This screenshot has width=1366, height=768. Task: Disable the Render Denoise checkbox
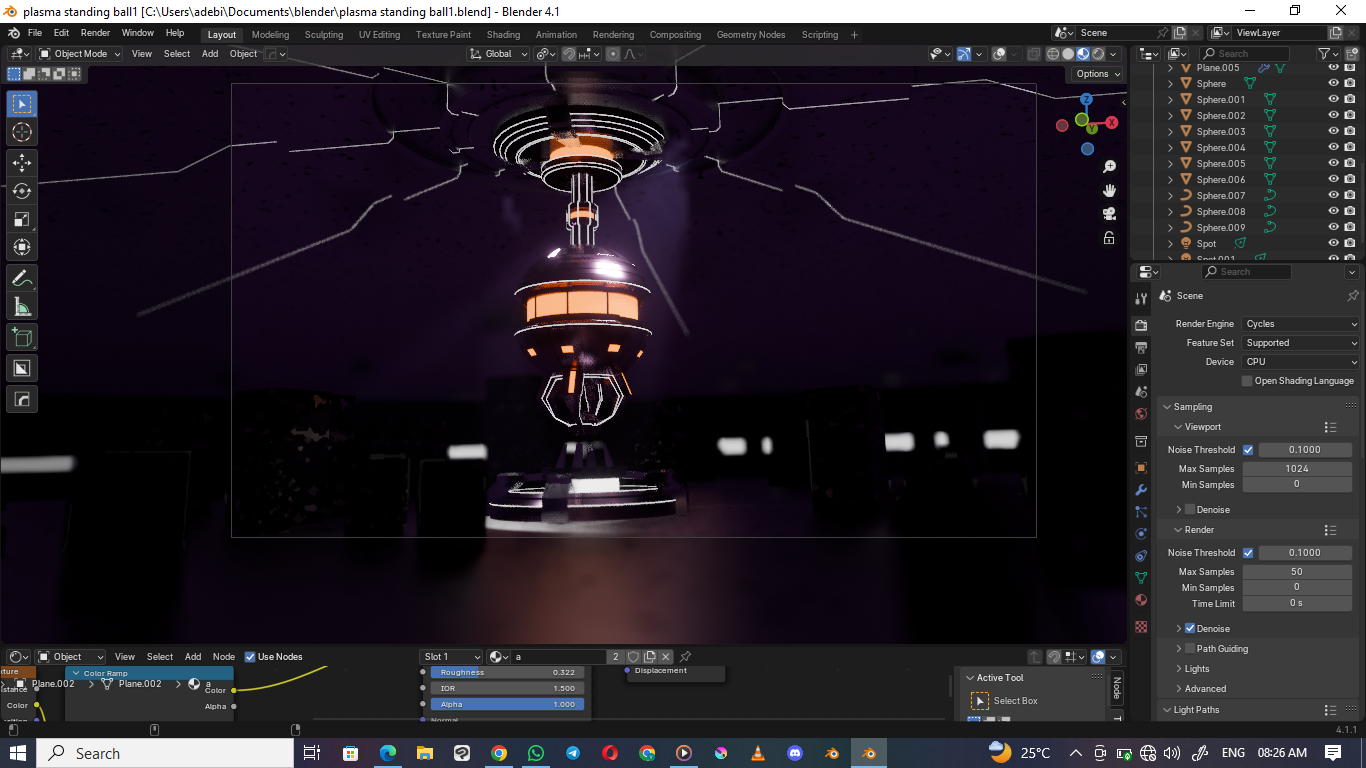(x=1190, y=629)
